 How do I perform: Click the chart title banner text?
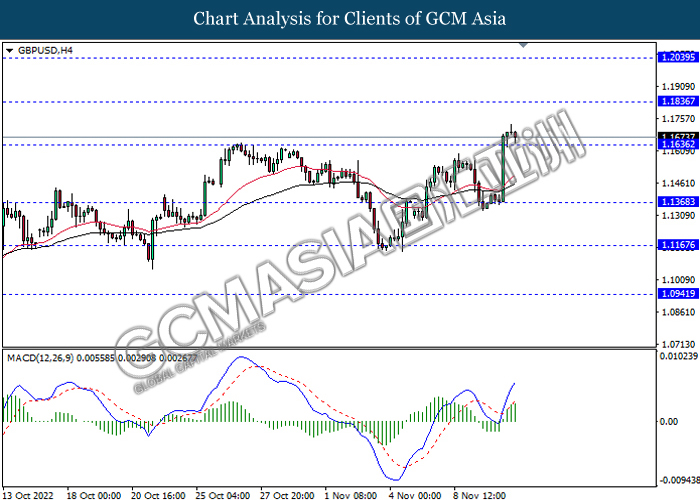tap(349, 19)
